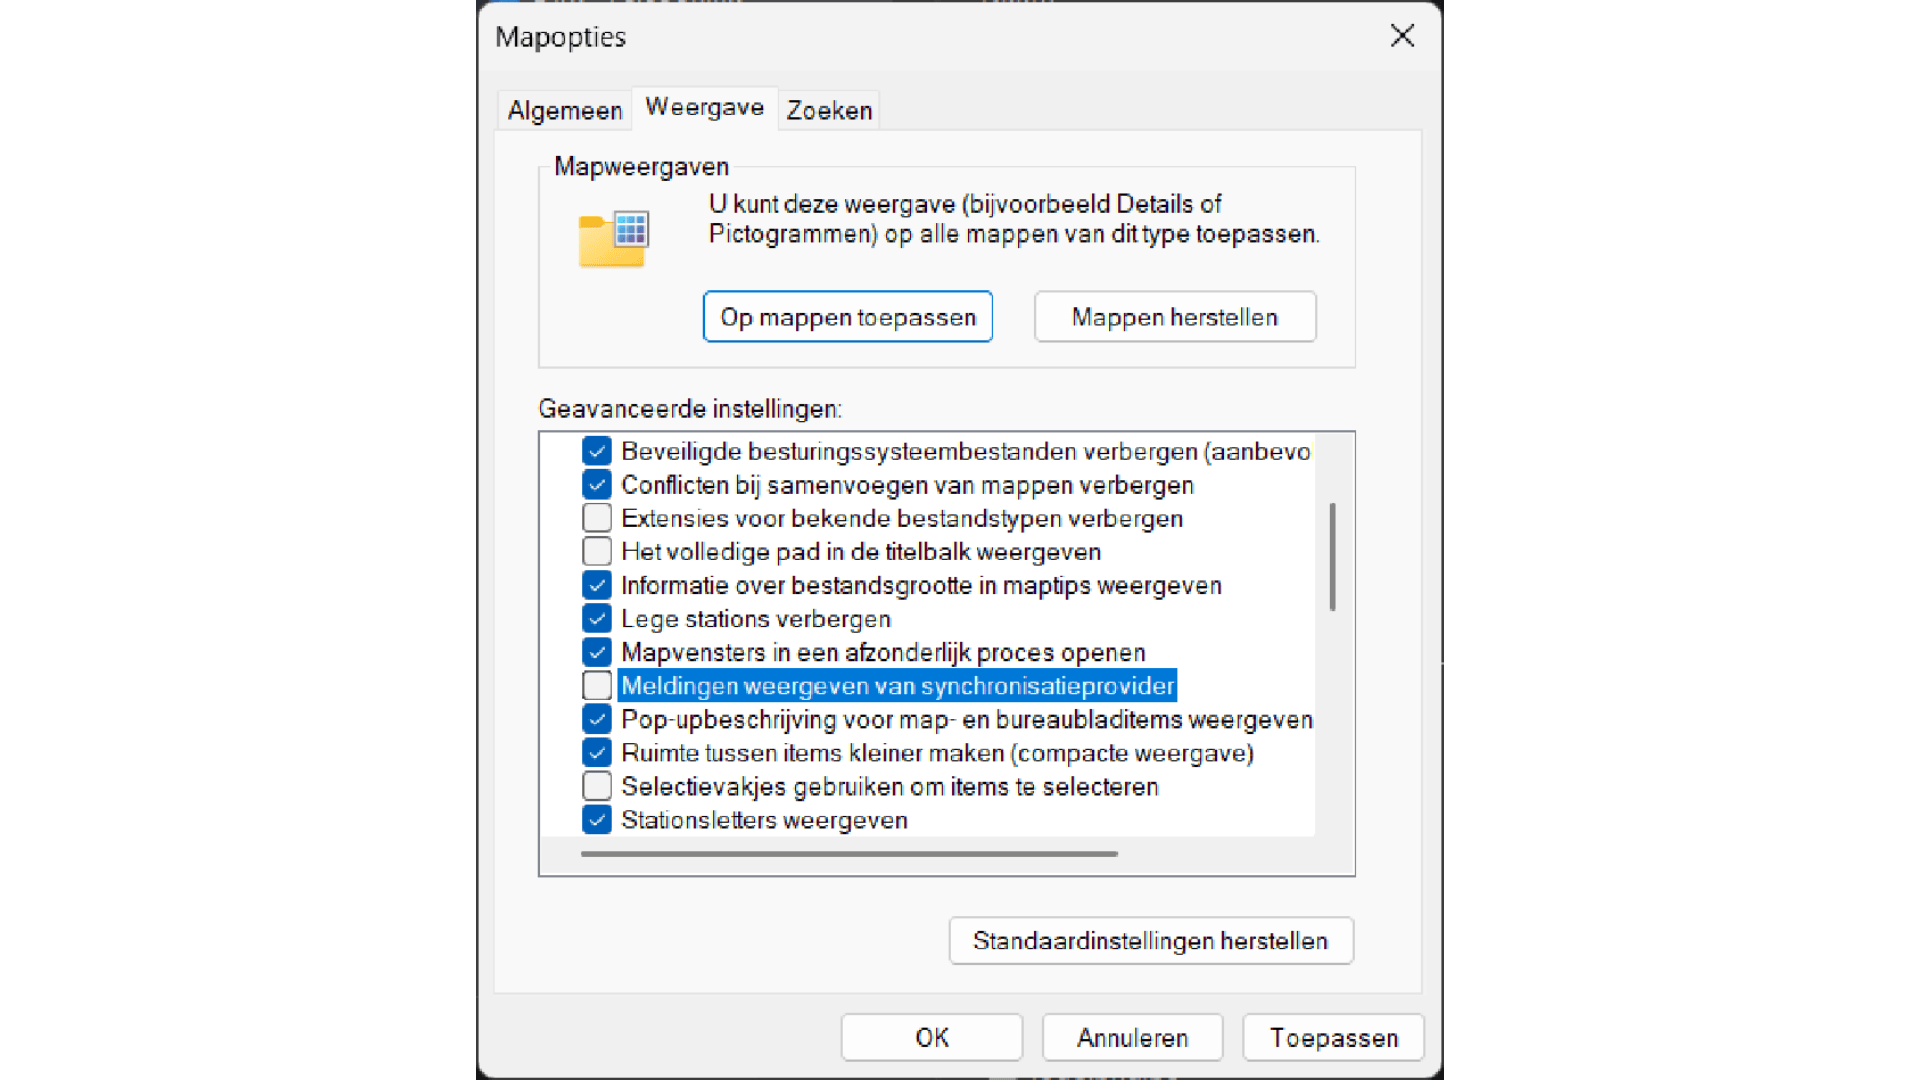The height and width of the screenshot is (1080, 1920).
Task: Check Het volledige pad in de titelbalk weergeven
Action: coord(597,552)
